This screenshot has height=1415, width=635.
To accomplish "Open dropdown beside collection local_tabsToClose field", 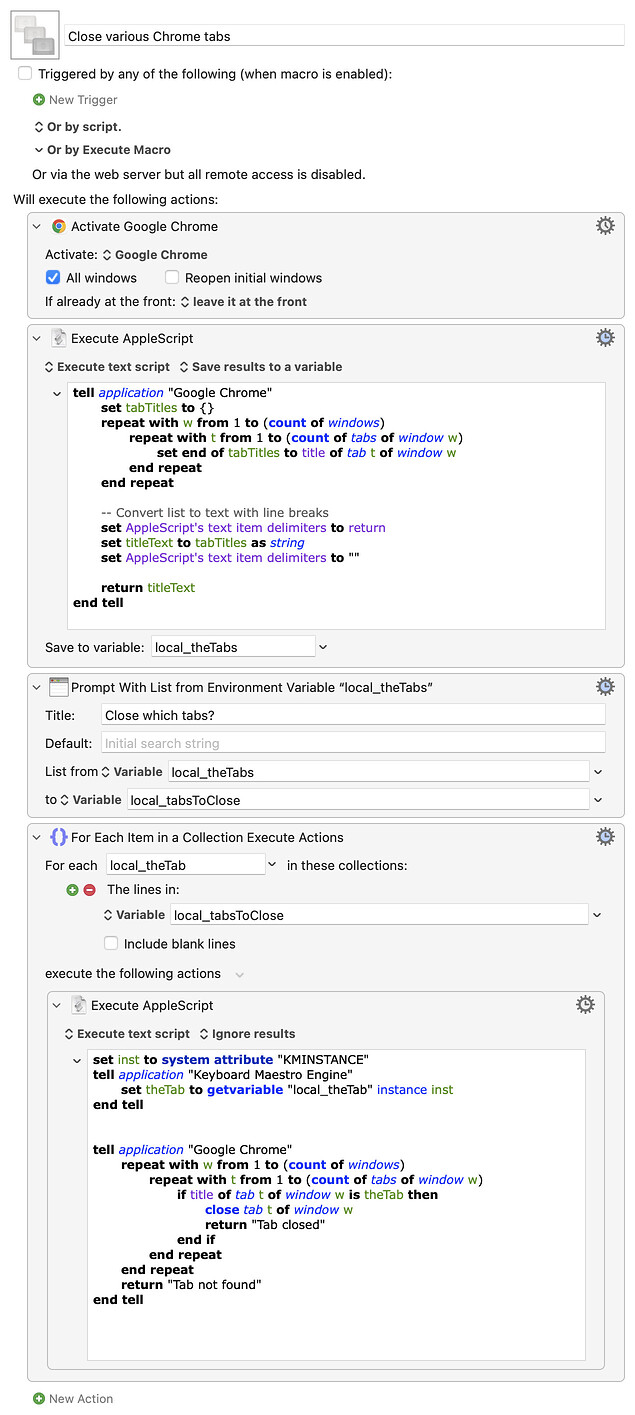I will point(598,915).
